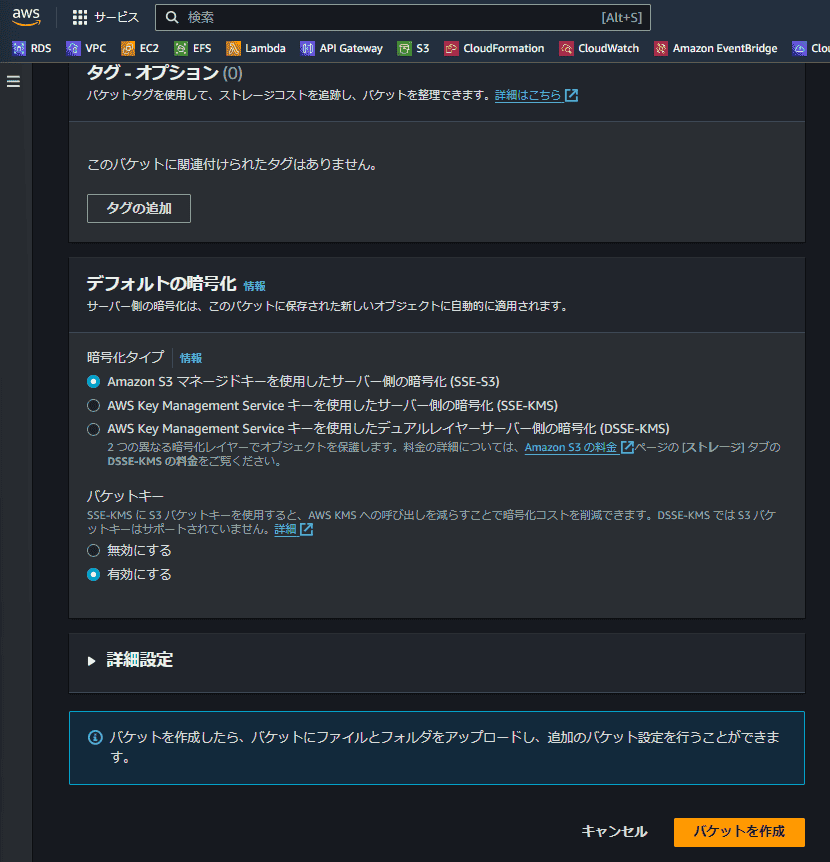
Task: Click the Lambda shortcut icon
Action: point(233,48)
